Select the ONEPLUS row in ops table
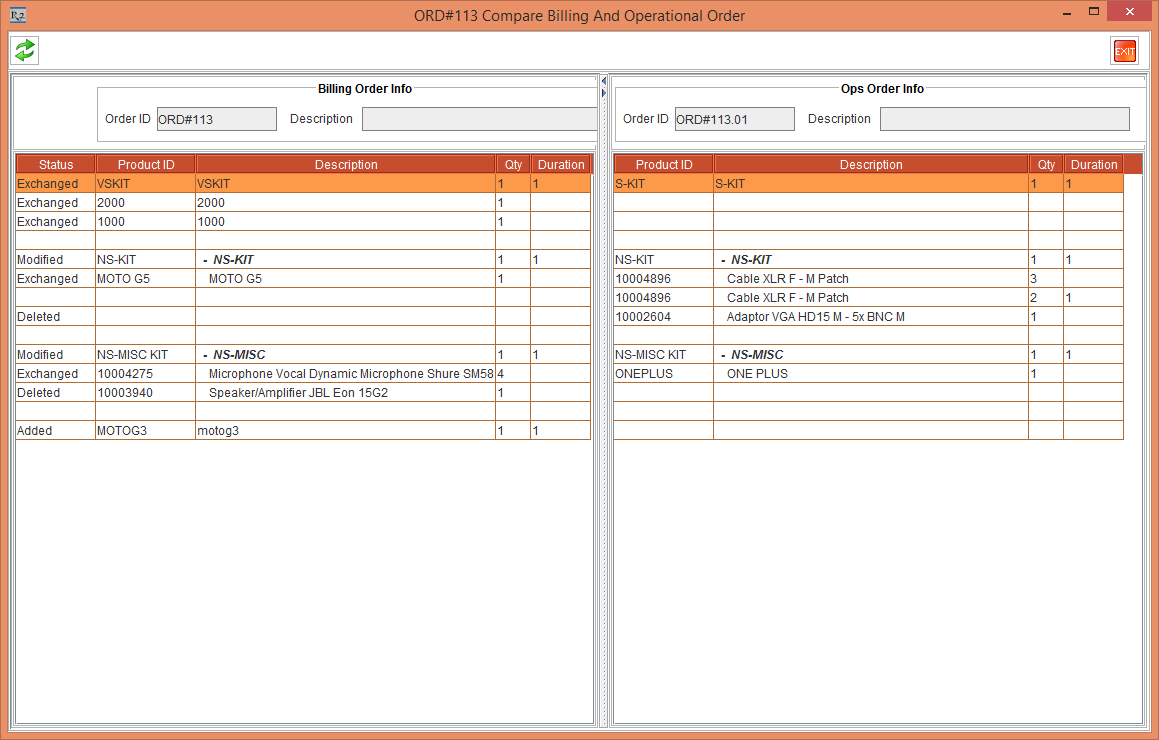1159x740 pixels. (860, 374)
